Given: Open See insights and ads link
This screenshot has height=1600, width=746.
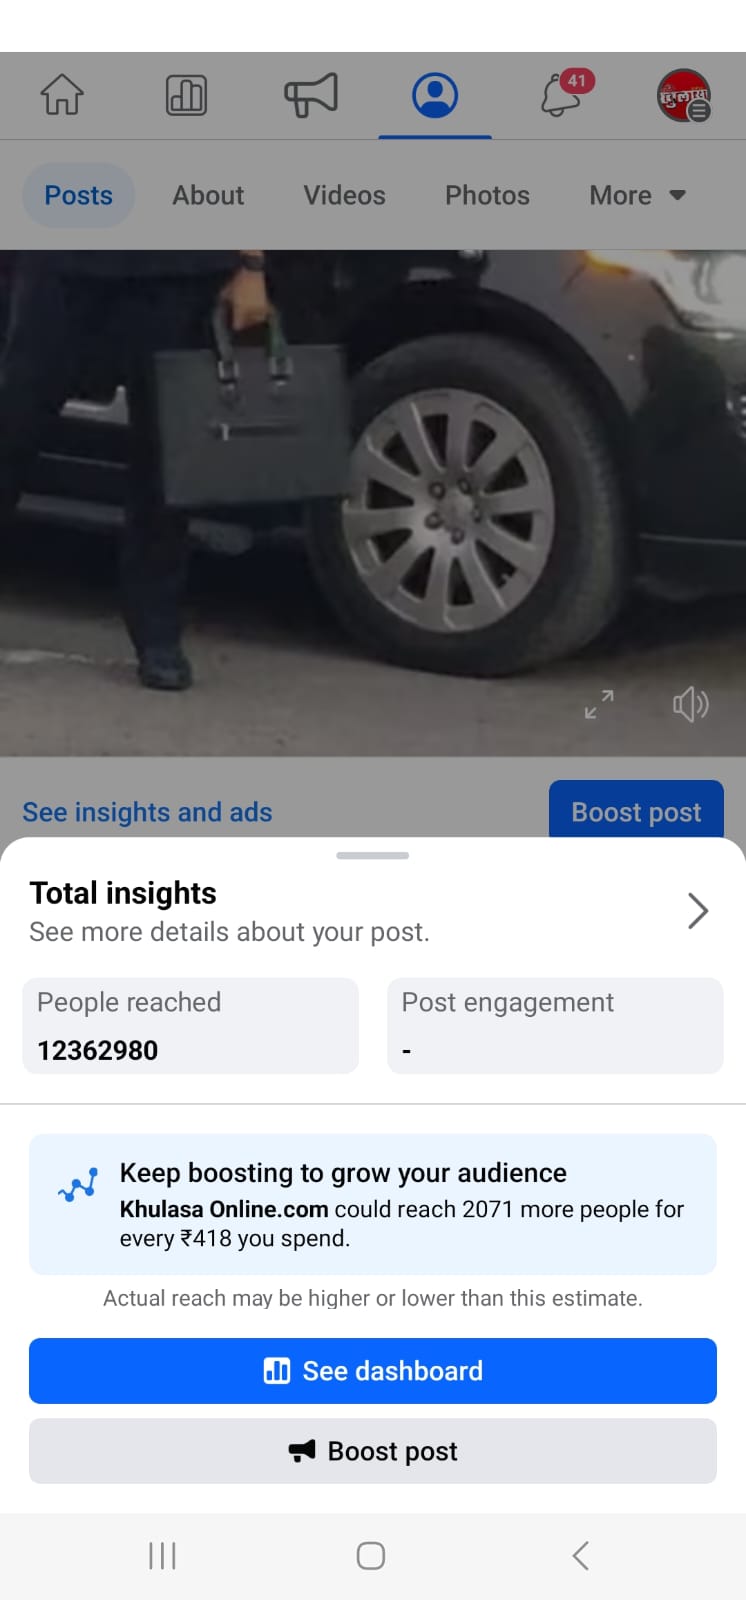Looking at the screenshot, I should 147,812.
